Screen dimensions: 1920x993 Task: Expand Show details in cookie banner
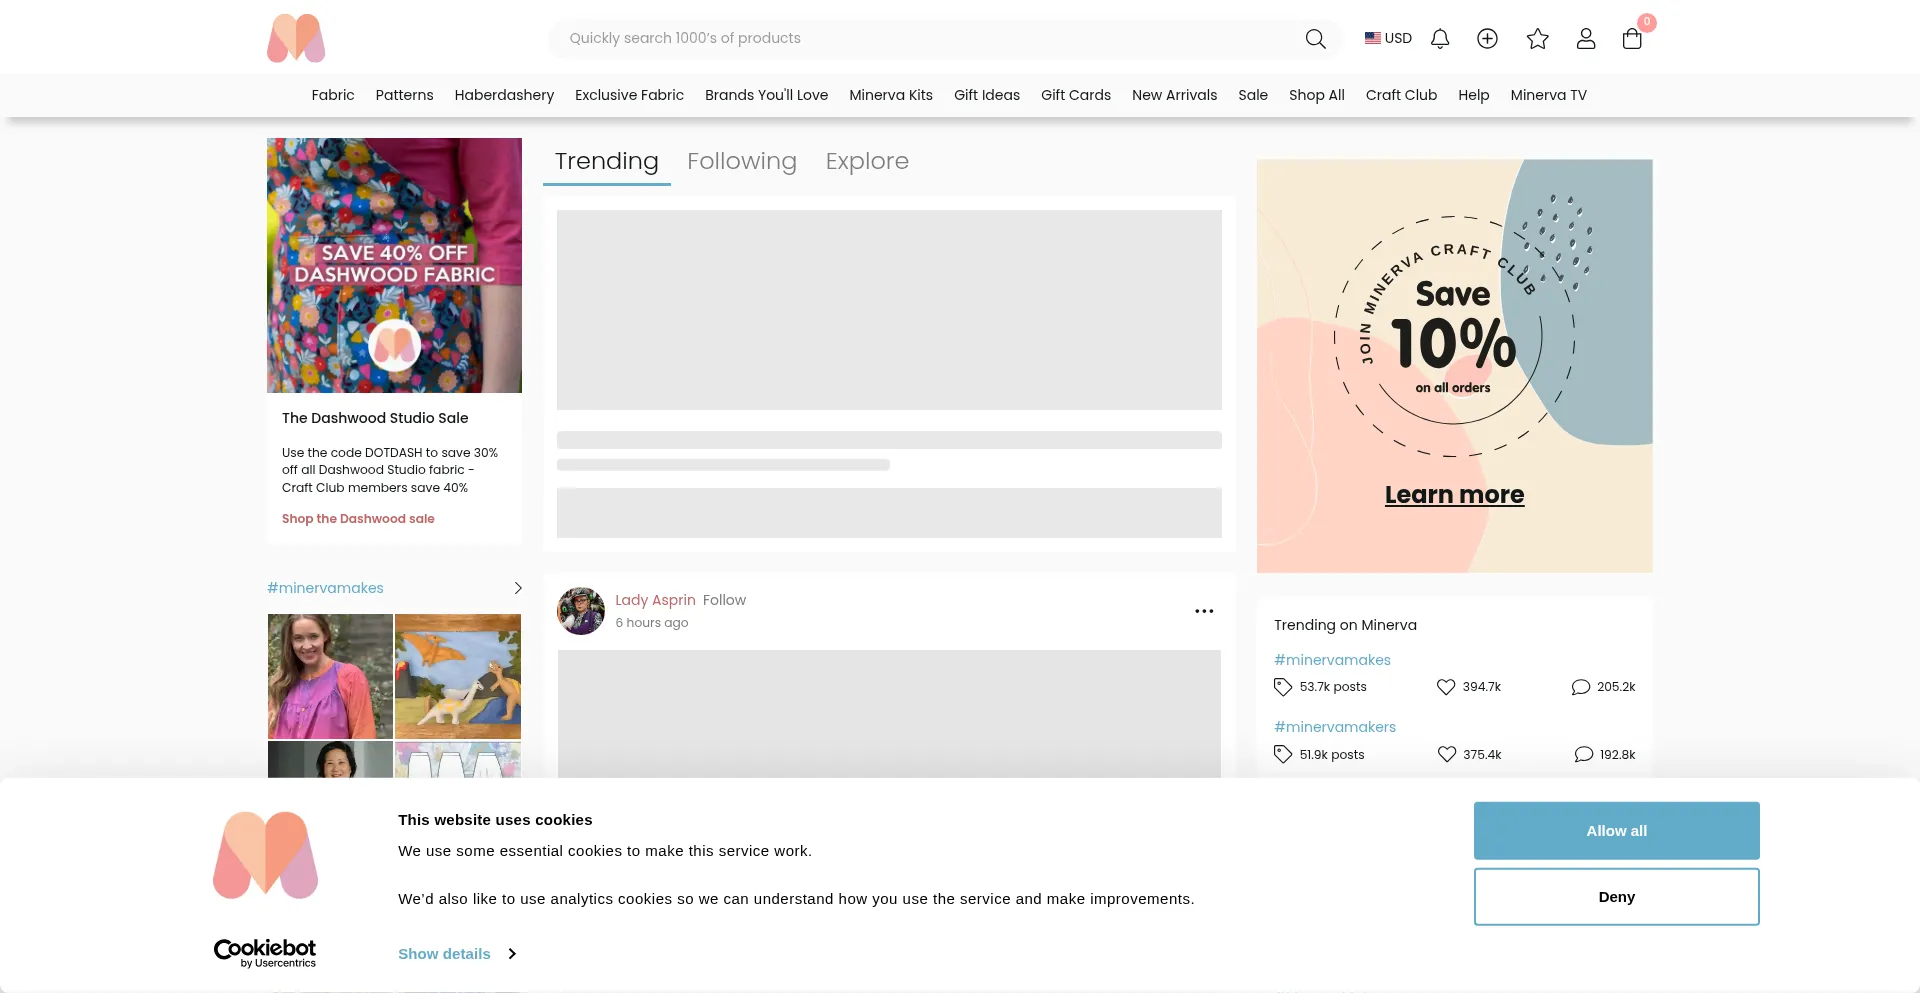click(456, 954)
